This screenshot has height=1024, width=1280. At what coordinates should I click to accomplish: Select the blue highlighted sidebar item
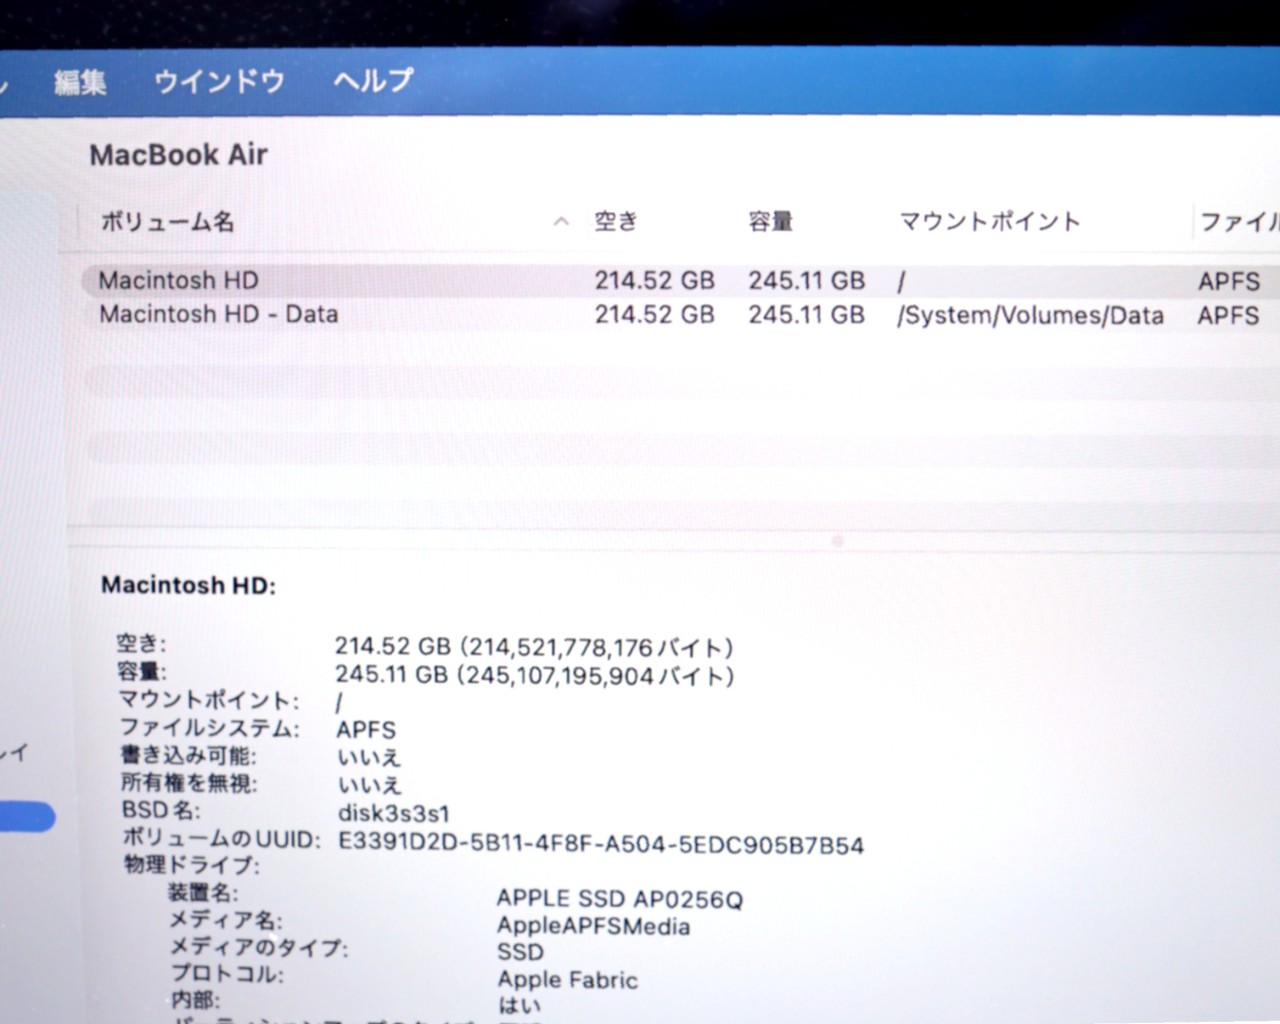tap(27, 818)
